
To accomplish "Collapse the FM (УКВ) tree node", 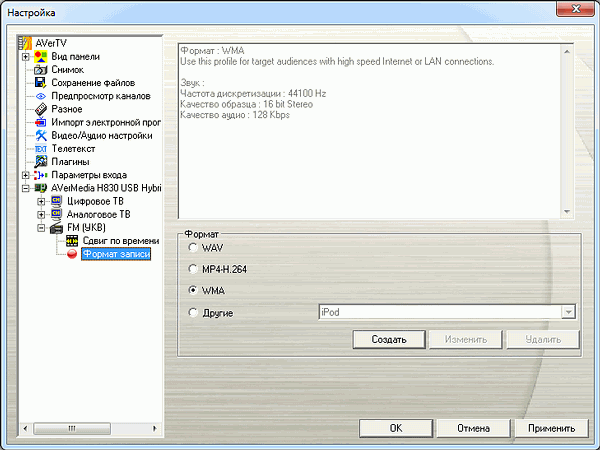I will point(41,227).
